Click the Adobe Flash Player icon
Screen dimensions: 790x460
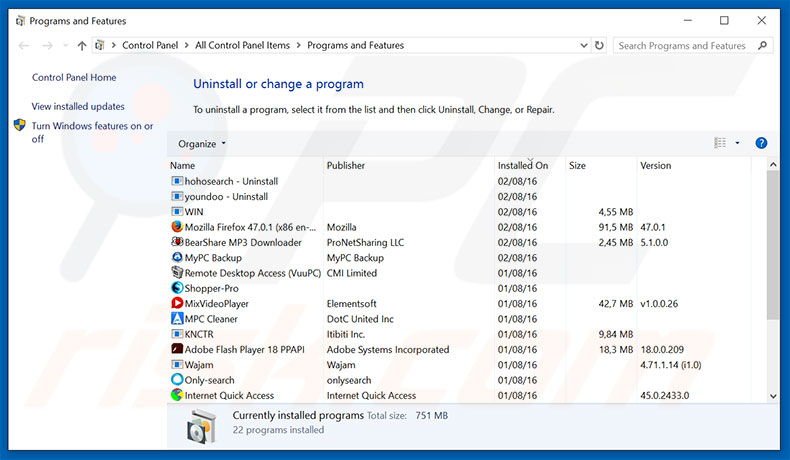[177, 349]
